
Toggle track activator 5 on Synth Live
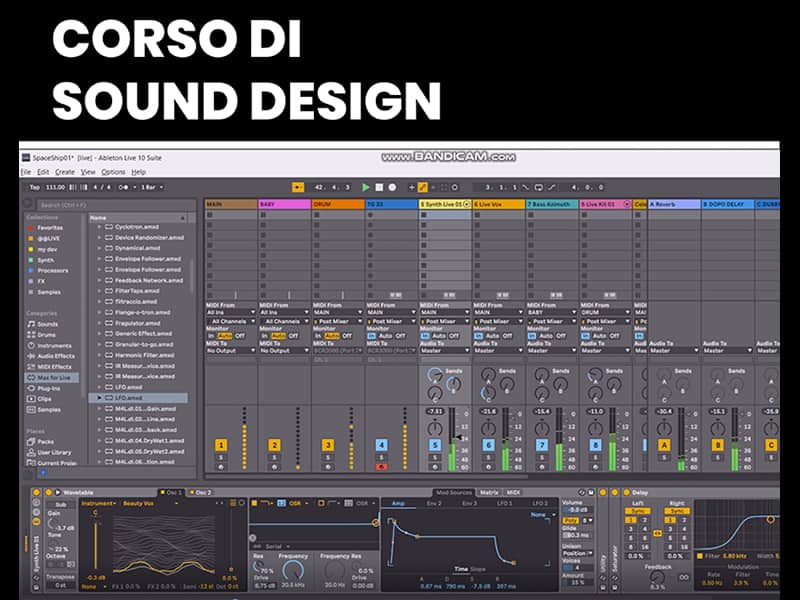pyautogui.click(x=435, y=445)
